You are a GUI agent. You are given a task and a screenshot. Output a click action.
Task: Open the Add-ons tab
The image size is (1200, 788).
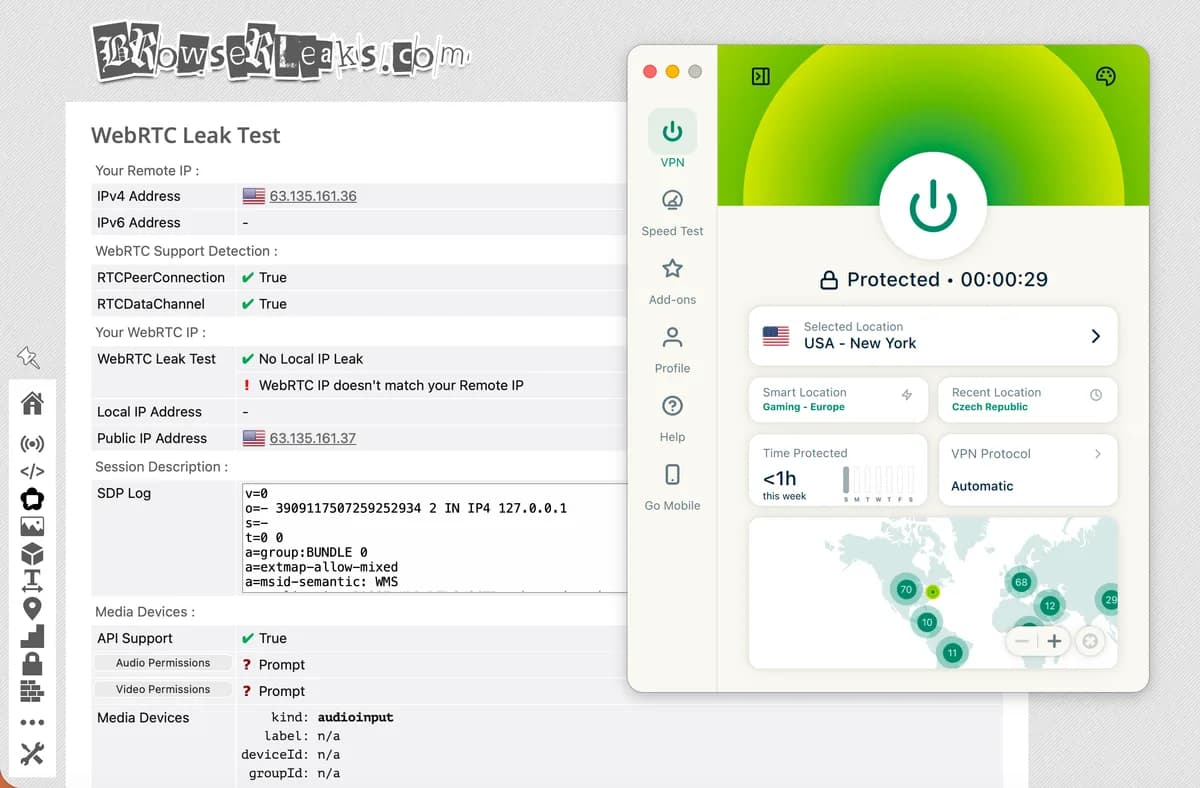click(x=672, y=281)
